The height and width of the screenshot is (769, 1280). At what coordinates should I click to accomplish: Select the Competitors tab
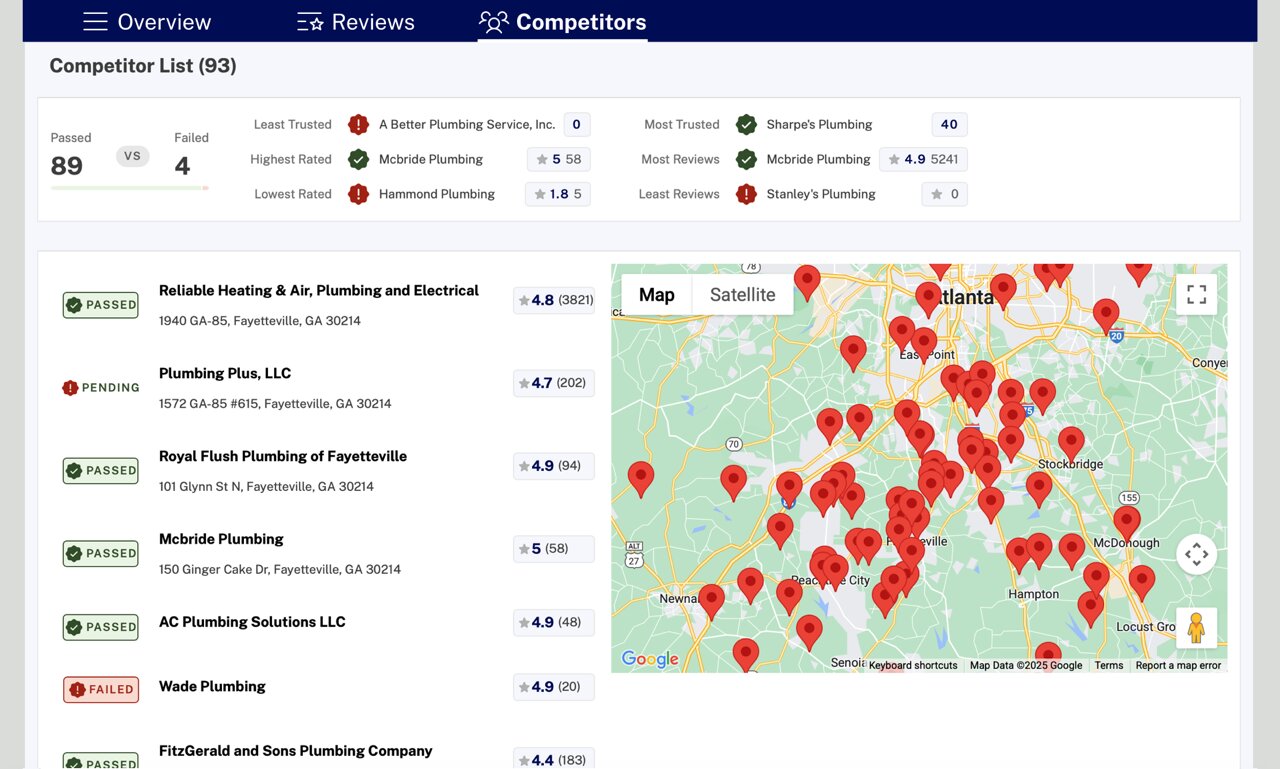click(563, 22)
